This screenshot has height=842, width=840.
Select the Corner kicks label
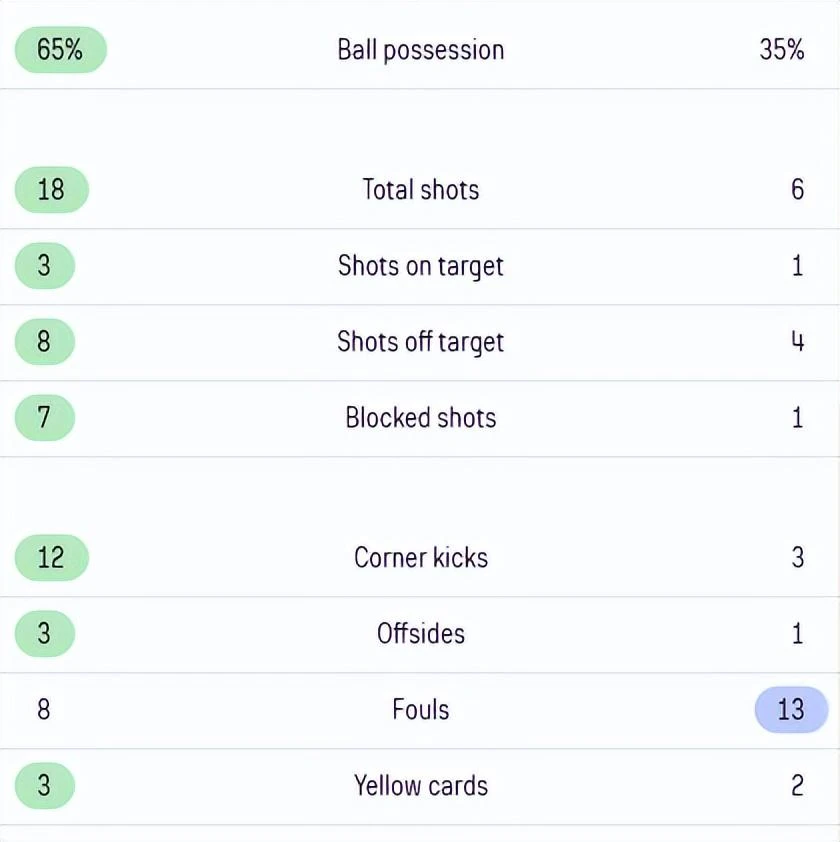click(421, 558)
